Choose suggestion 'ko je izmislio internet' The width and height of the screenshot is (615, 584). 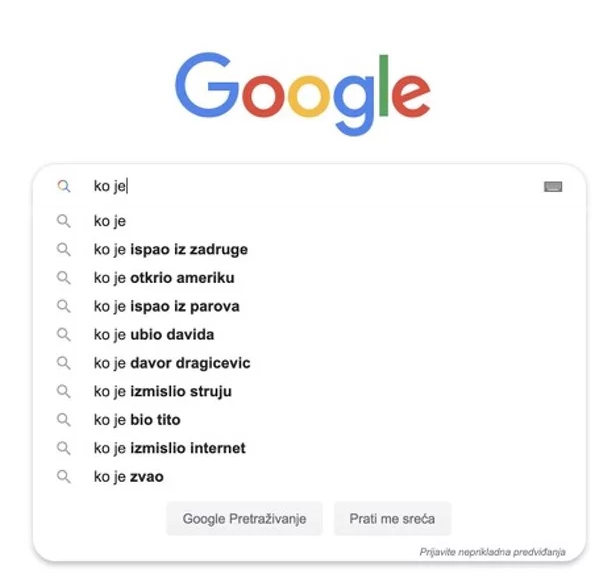169,448
